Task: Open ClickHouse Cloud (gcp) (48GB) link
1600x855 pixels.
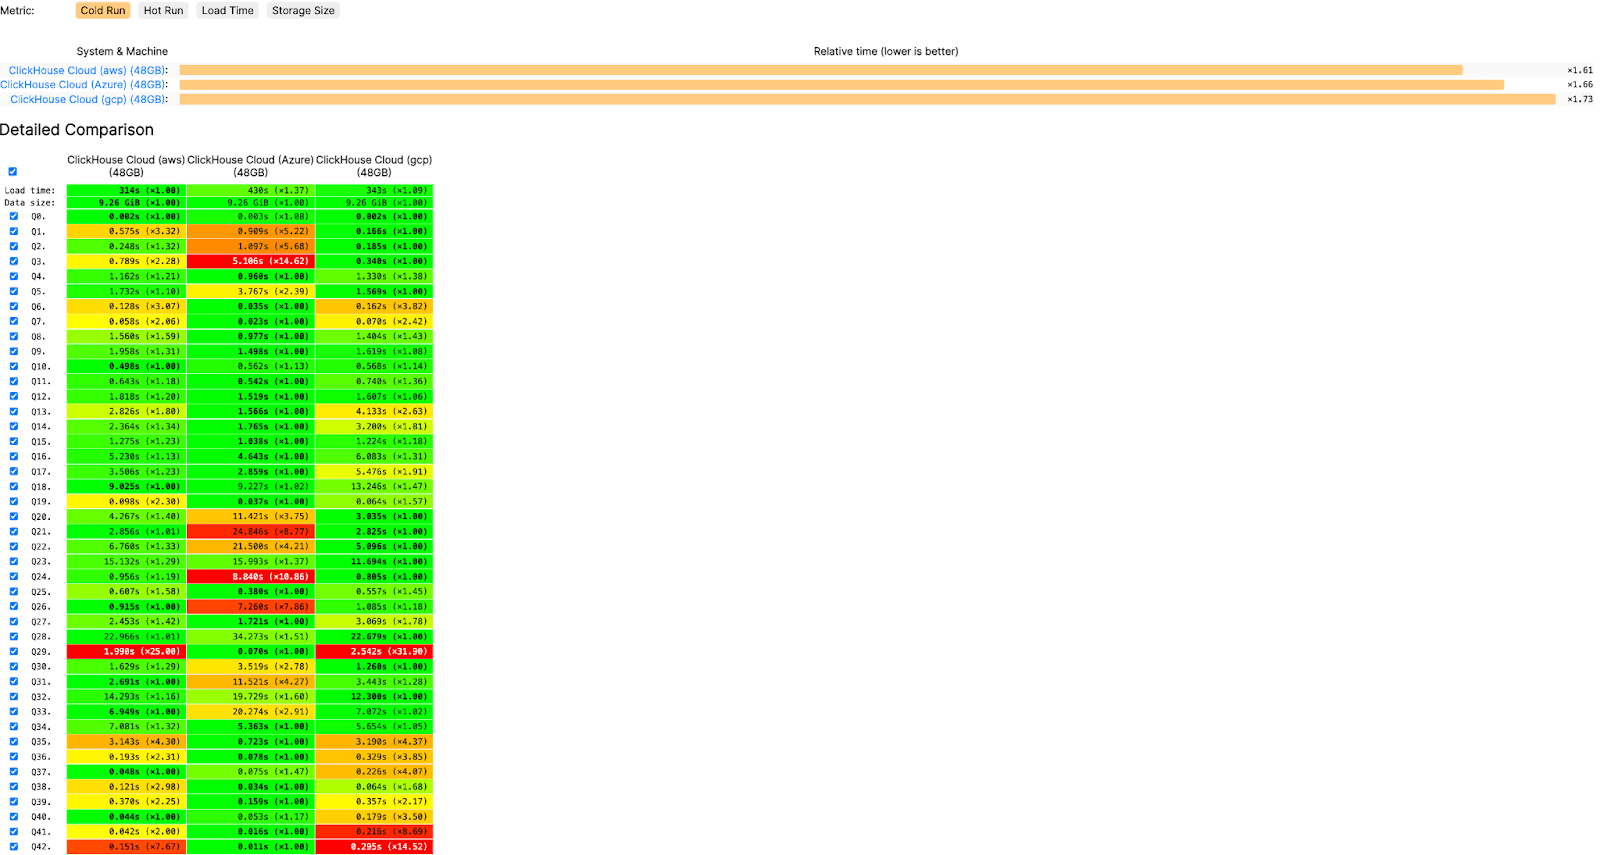Action: tap(88, 100)
